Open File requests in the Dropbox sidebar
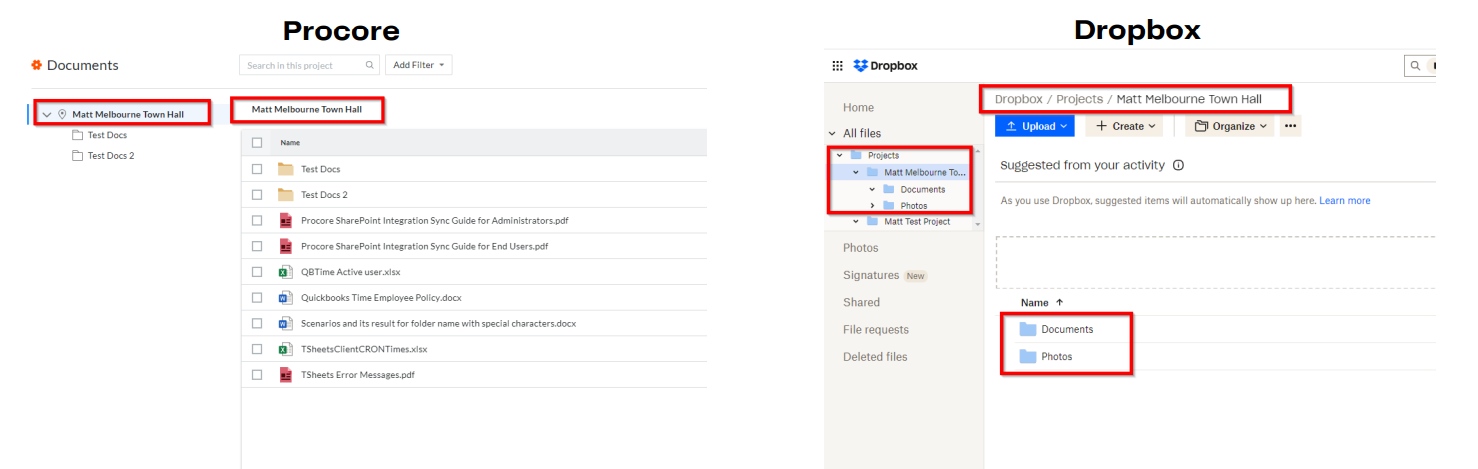The height and width of the screenshot is (469, 1478). [x=876, y=329]
